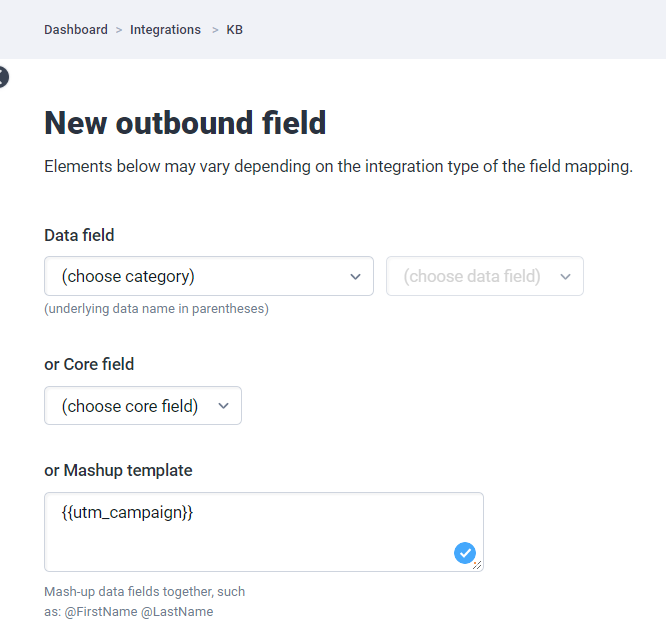Go to Dashboard in the breadcrumb
This screenshot has height=632, width=666.
(76, 30)
